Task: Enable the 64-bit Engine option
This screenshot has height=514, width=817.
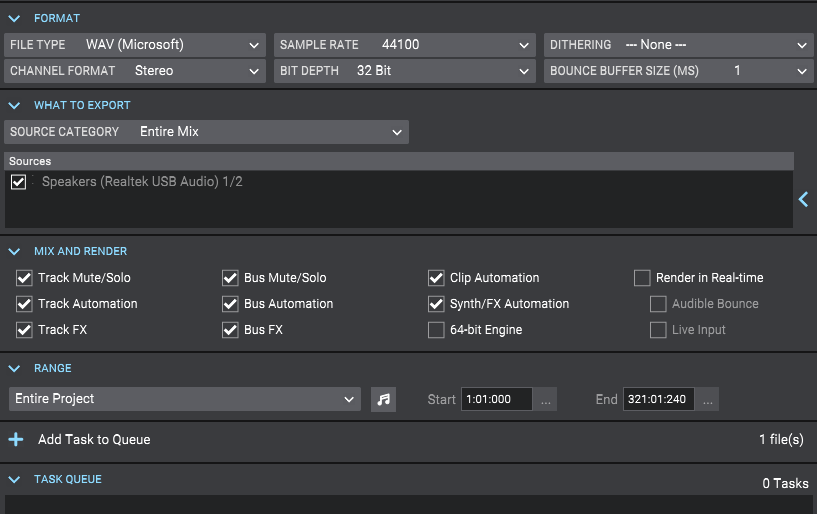Action: [436, 330]
